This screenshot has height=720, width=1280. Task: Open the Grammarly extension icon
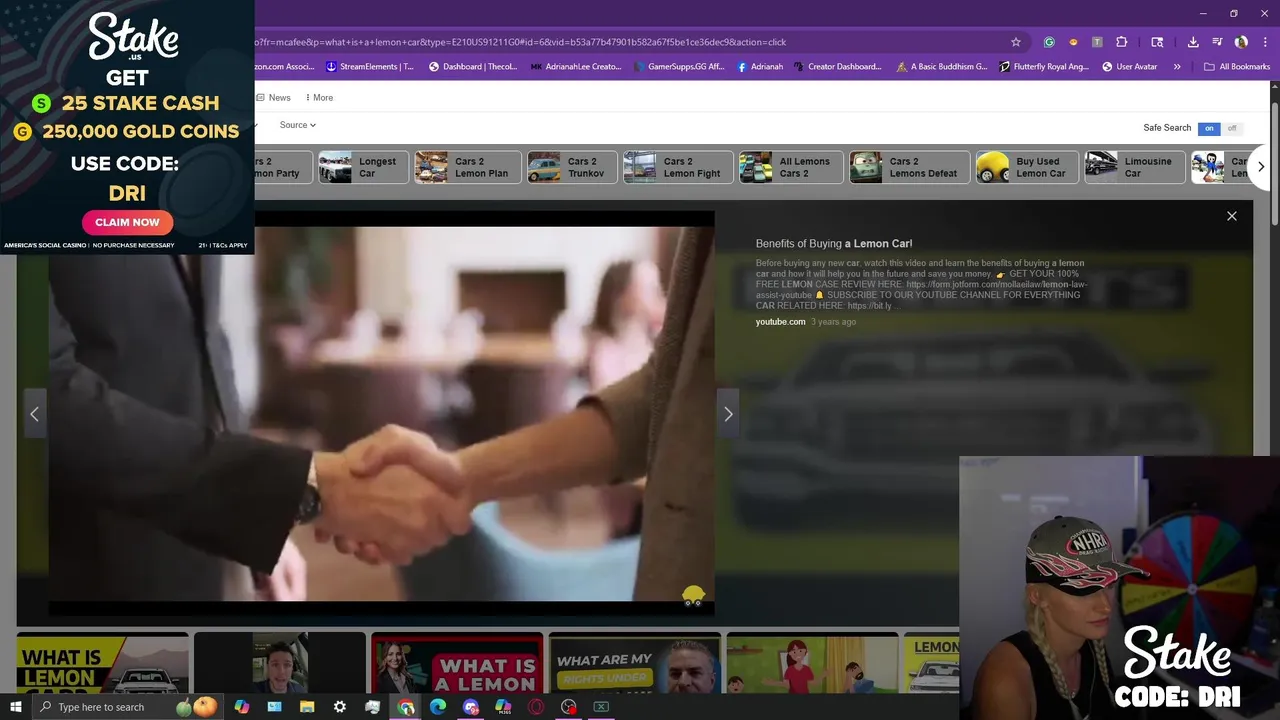1049,42
